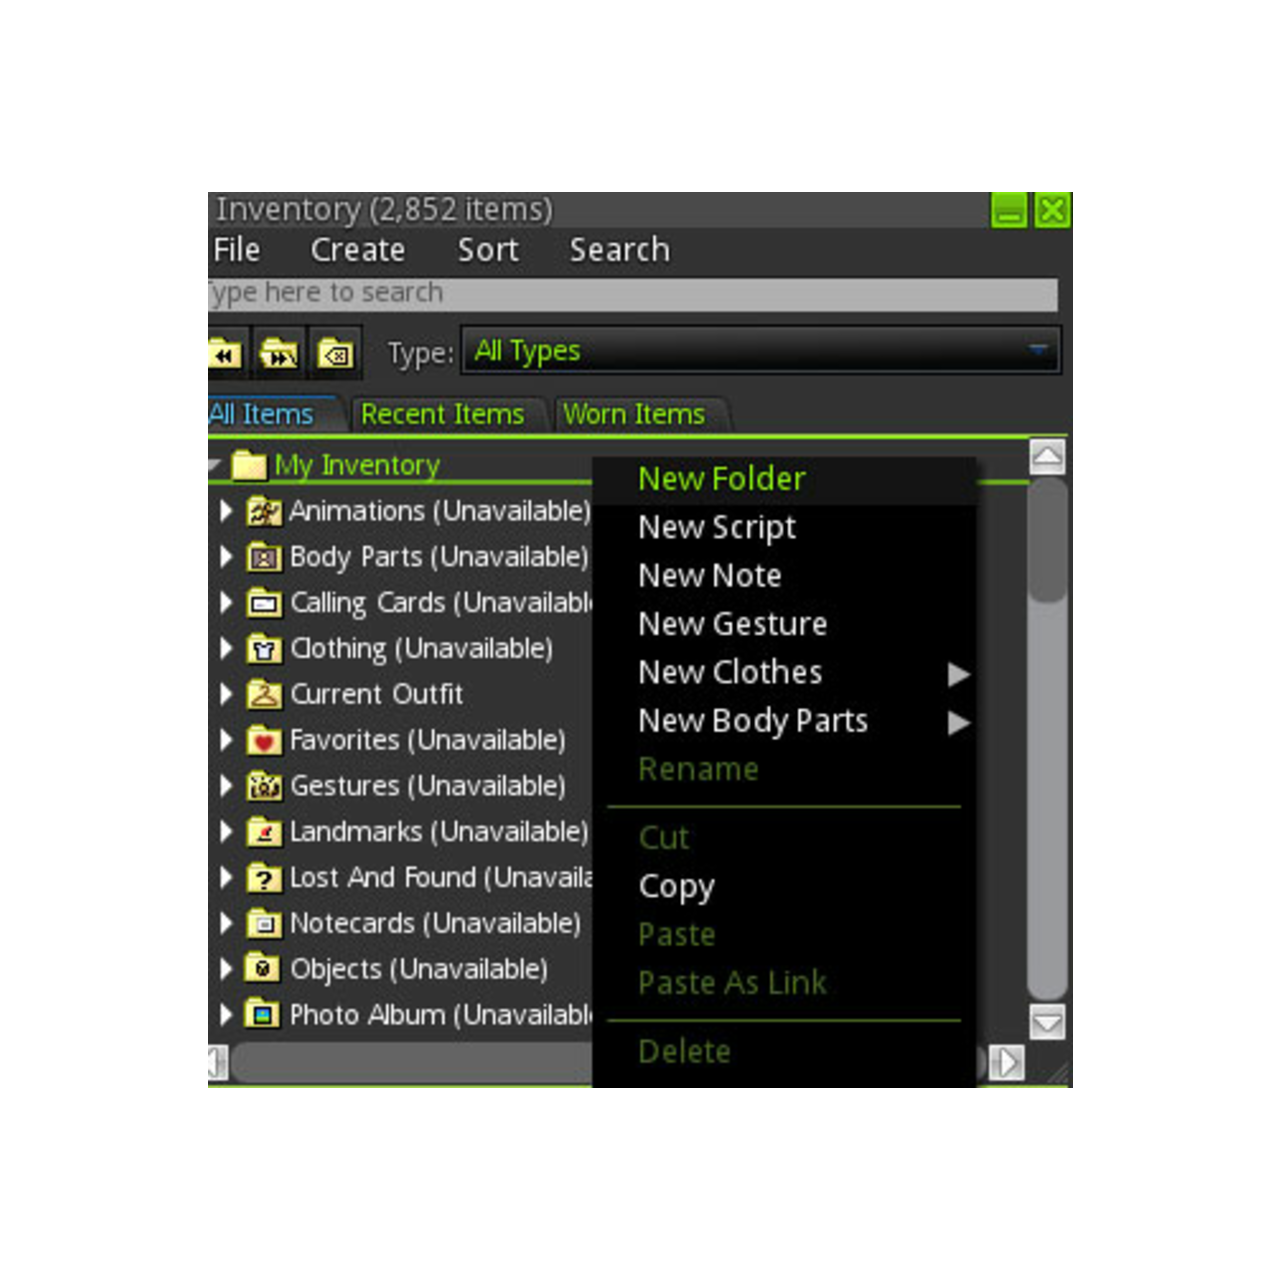The height and width of the screenshot is (1280, 1280).
Task: Collapse the My Inventory folder
Action: coord(213,464)
